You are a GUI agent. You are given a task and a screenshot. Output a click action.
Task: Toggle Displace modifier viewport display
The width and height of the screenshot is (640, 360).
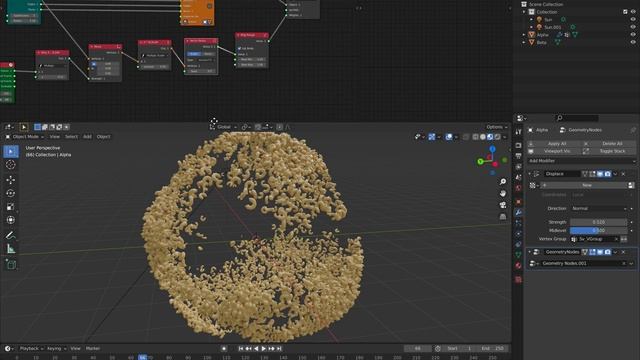click(x=600, y=174)
